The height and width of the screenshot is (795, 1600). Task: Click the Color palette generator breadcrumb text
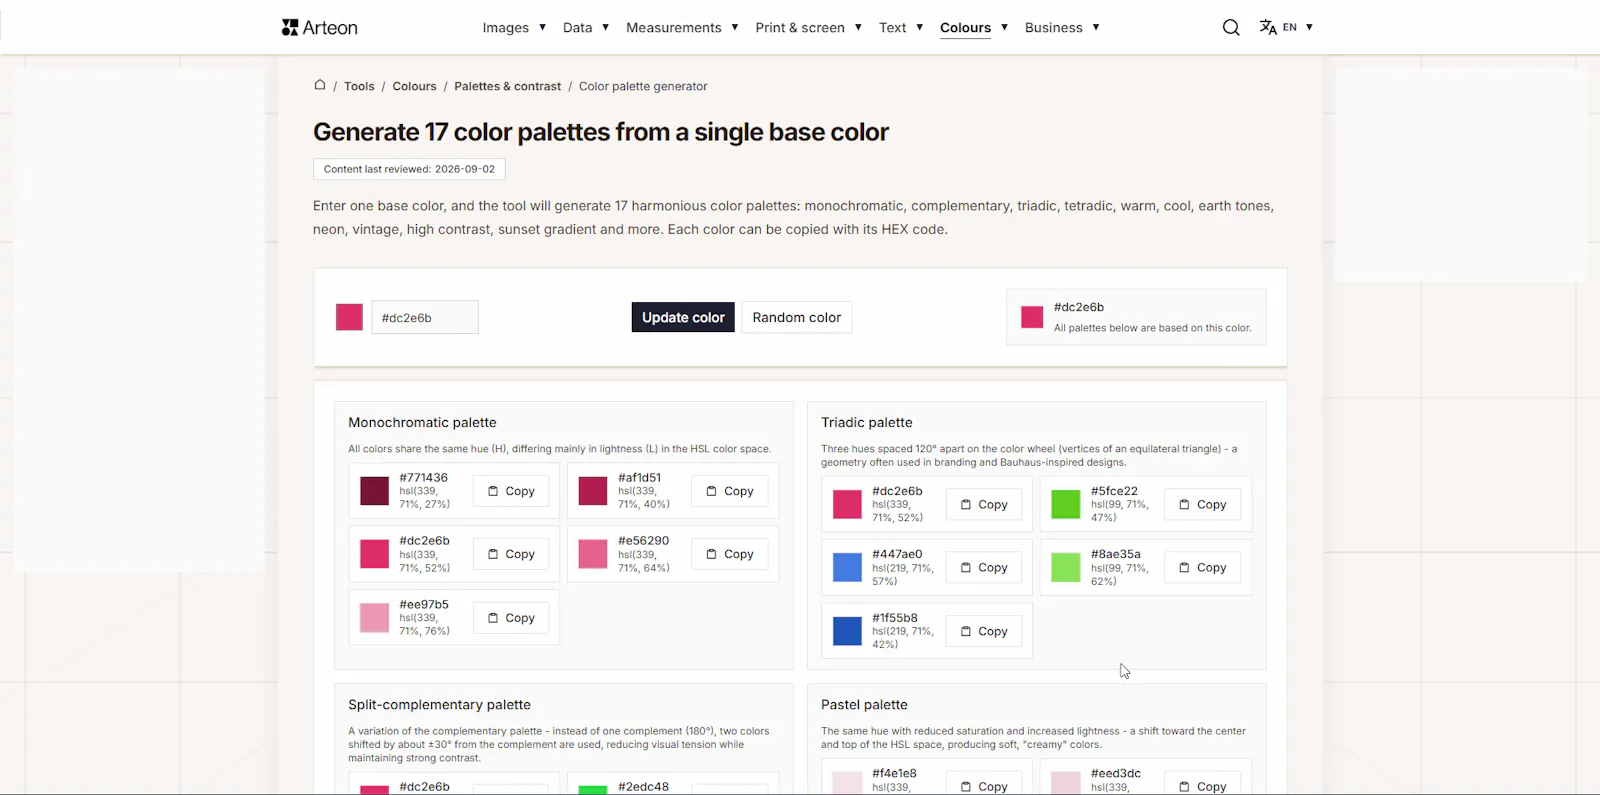(x=643, y=86)
